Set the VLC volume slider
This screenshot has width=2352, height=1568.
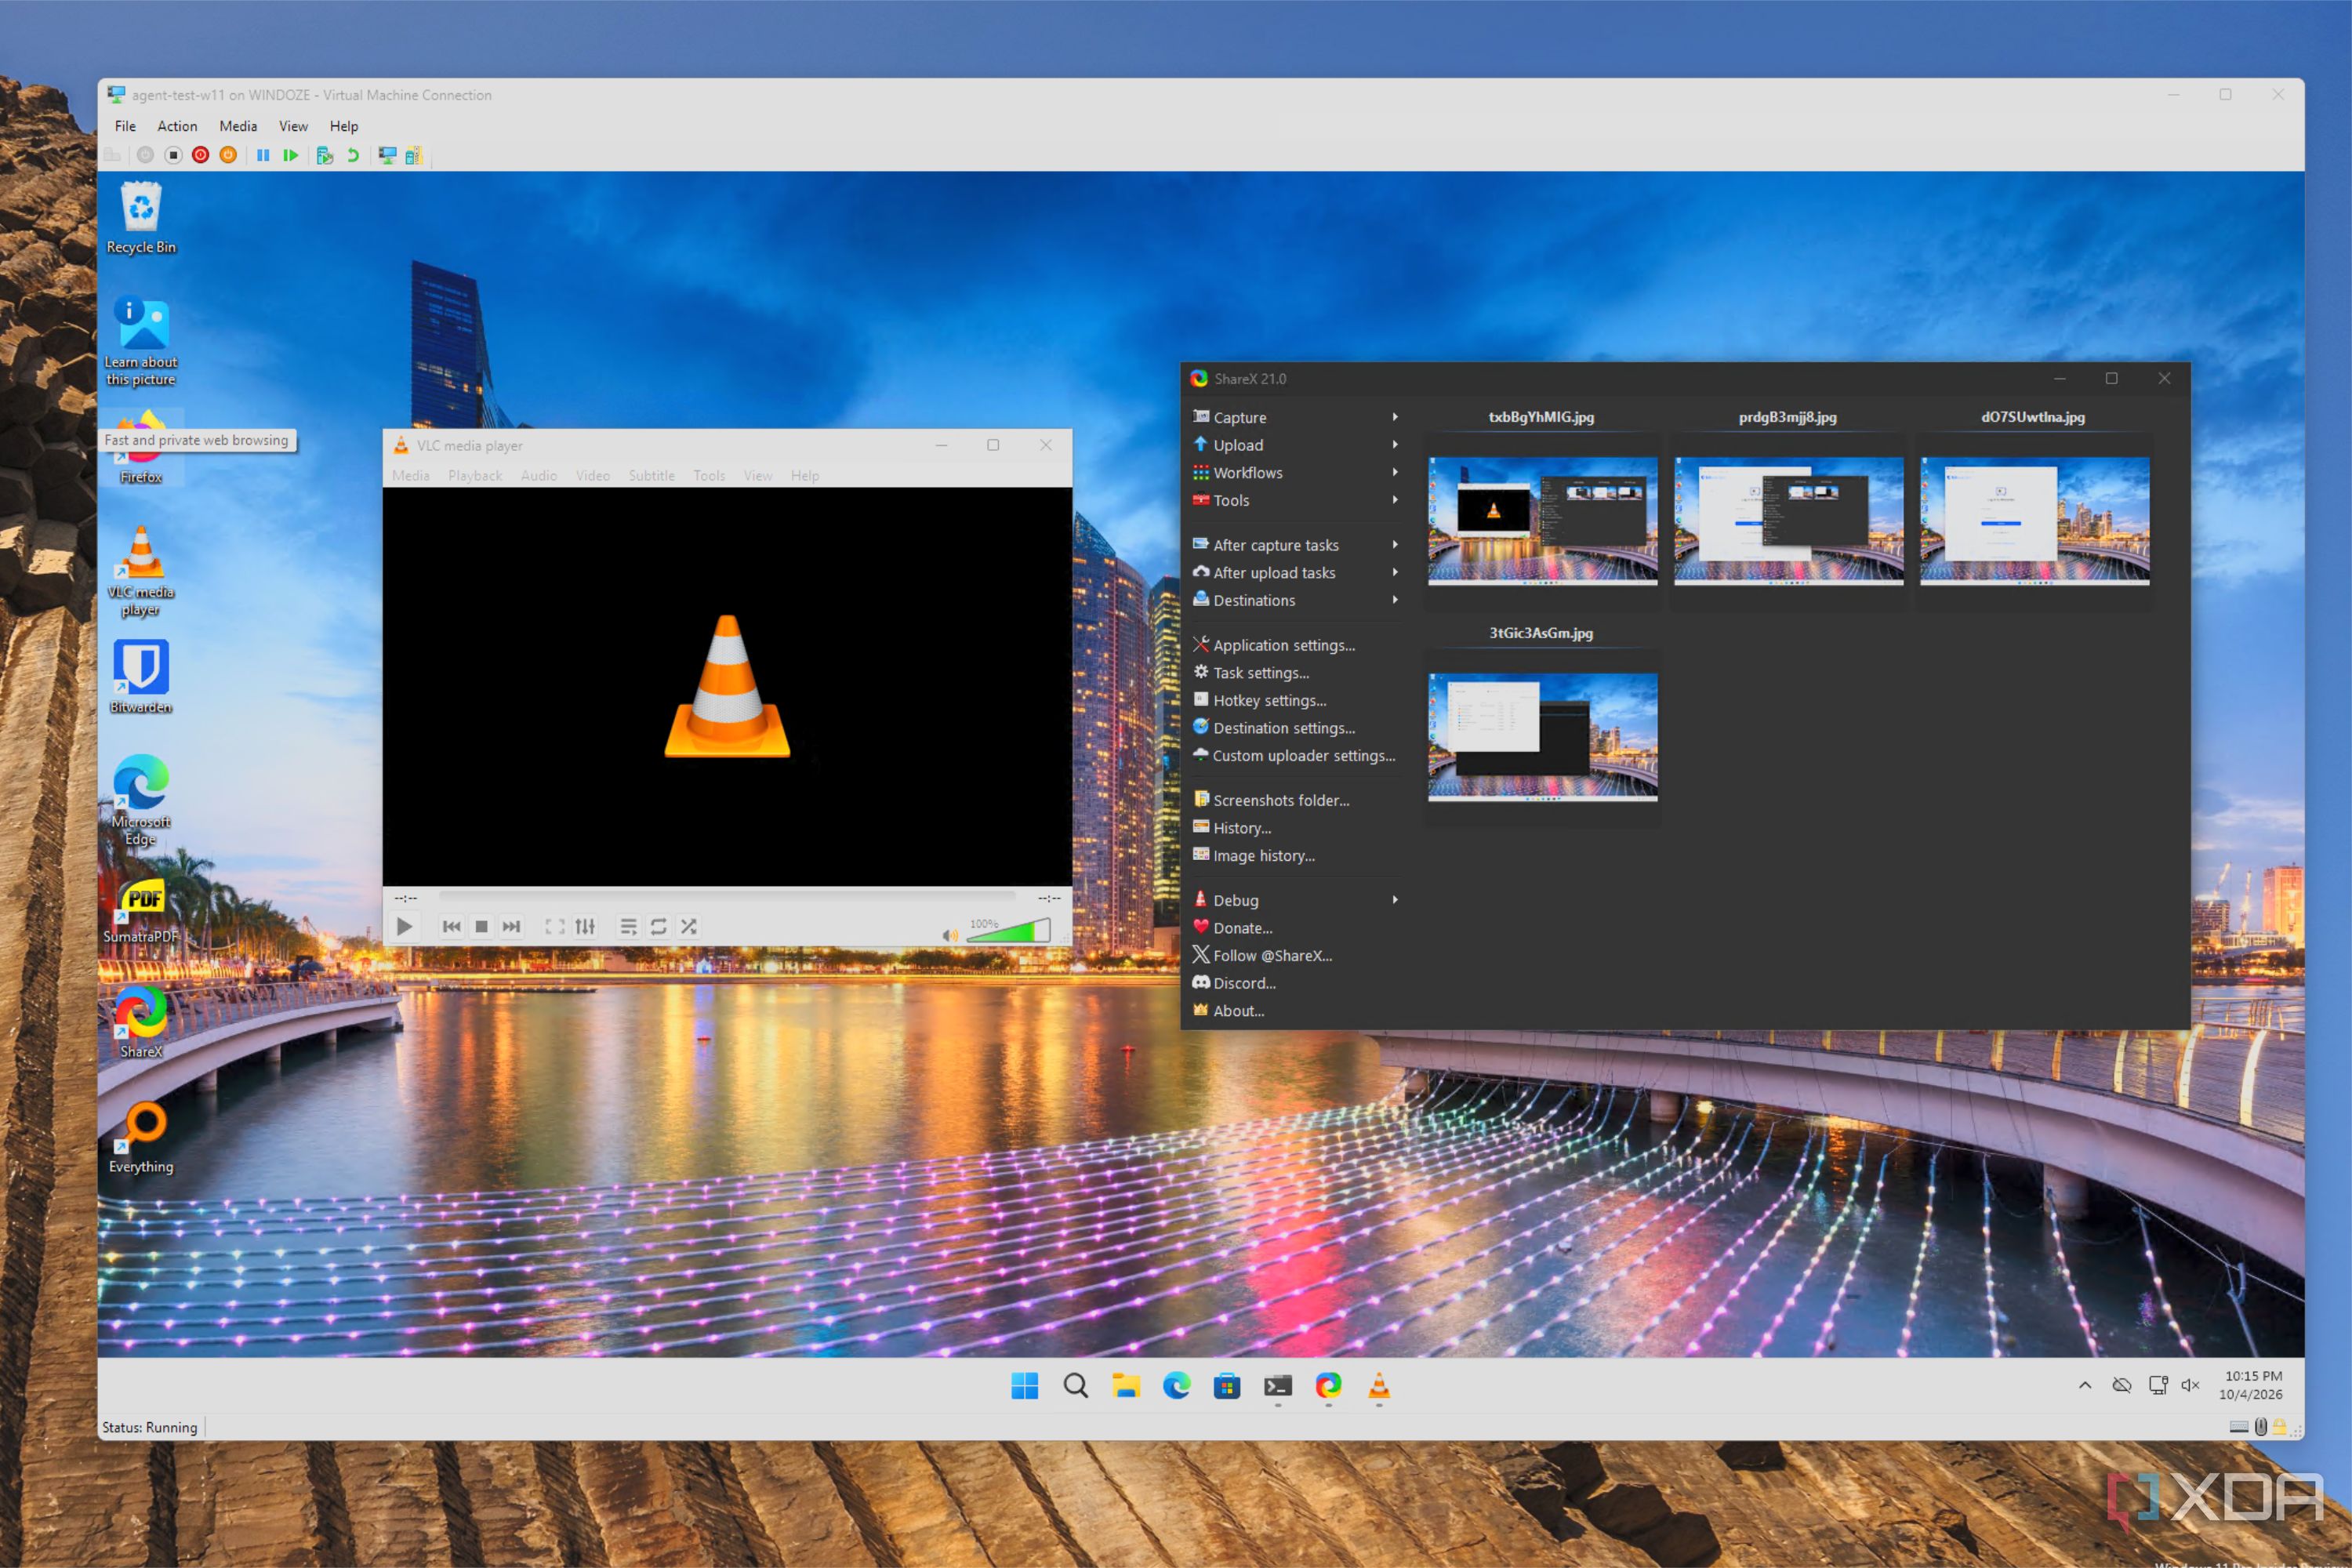click(x=1008, y=931)
